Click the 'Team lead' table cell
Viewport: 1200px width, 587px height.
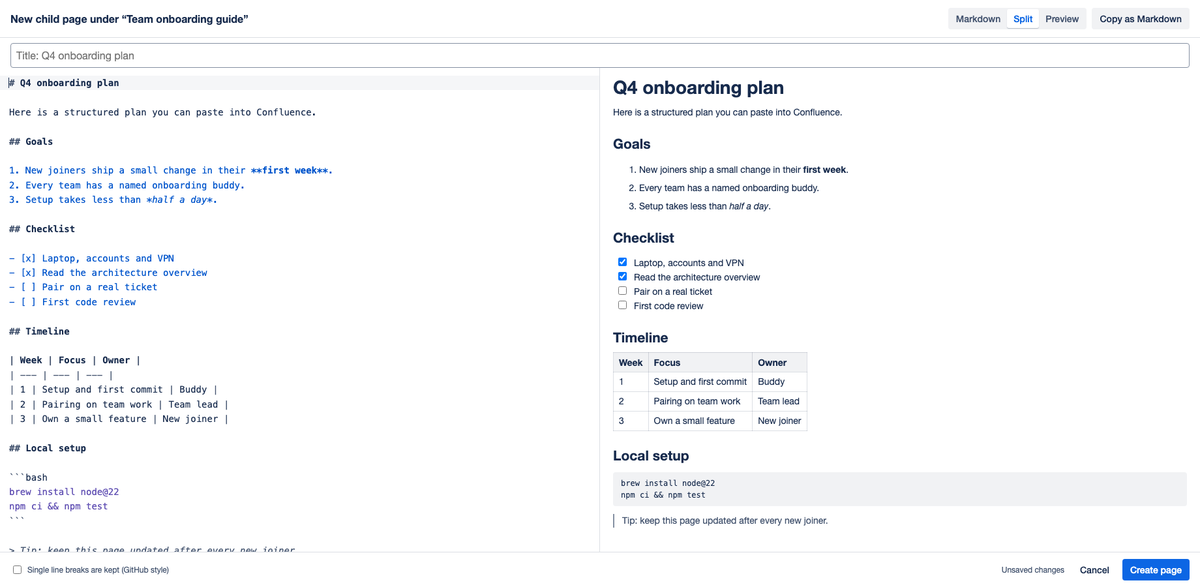[779, 401]
